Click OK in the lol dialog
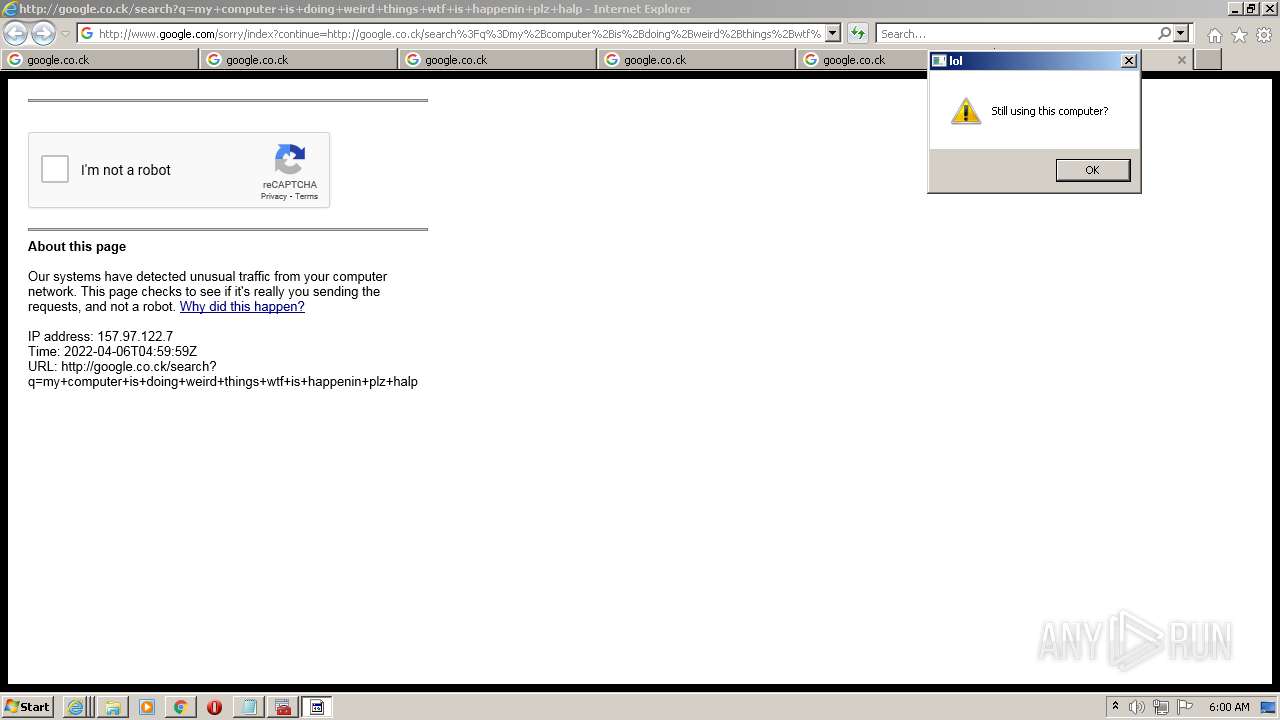Viewport: 1280px width, 720px height. point(1092,170)
